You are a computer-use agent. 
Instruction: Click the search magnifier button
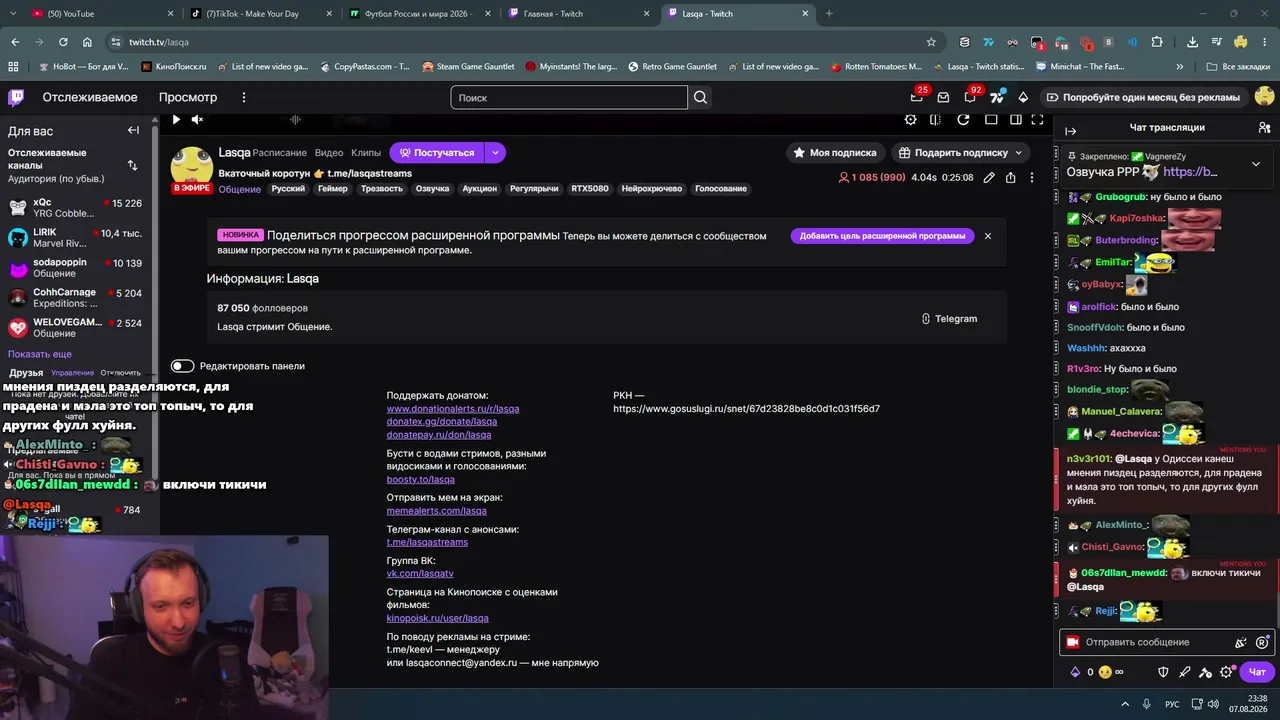pyautogui.click(x=700, y=97)
